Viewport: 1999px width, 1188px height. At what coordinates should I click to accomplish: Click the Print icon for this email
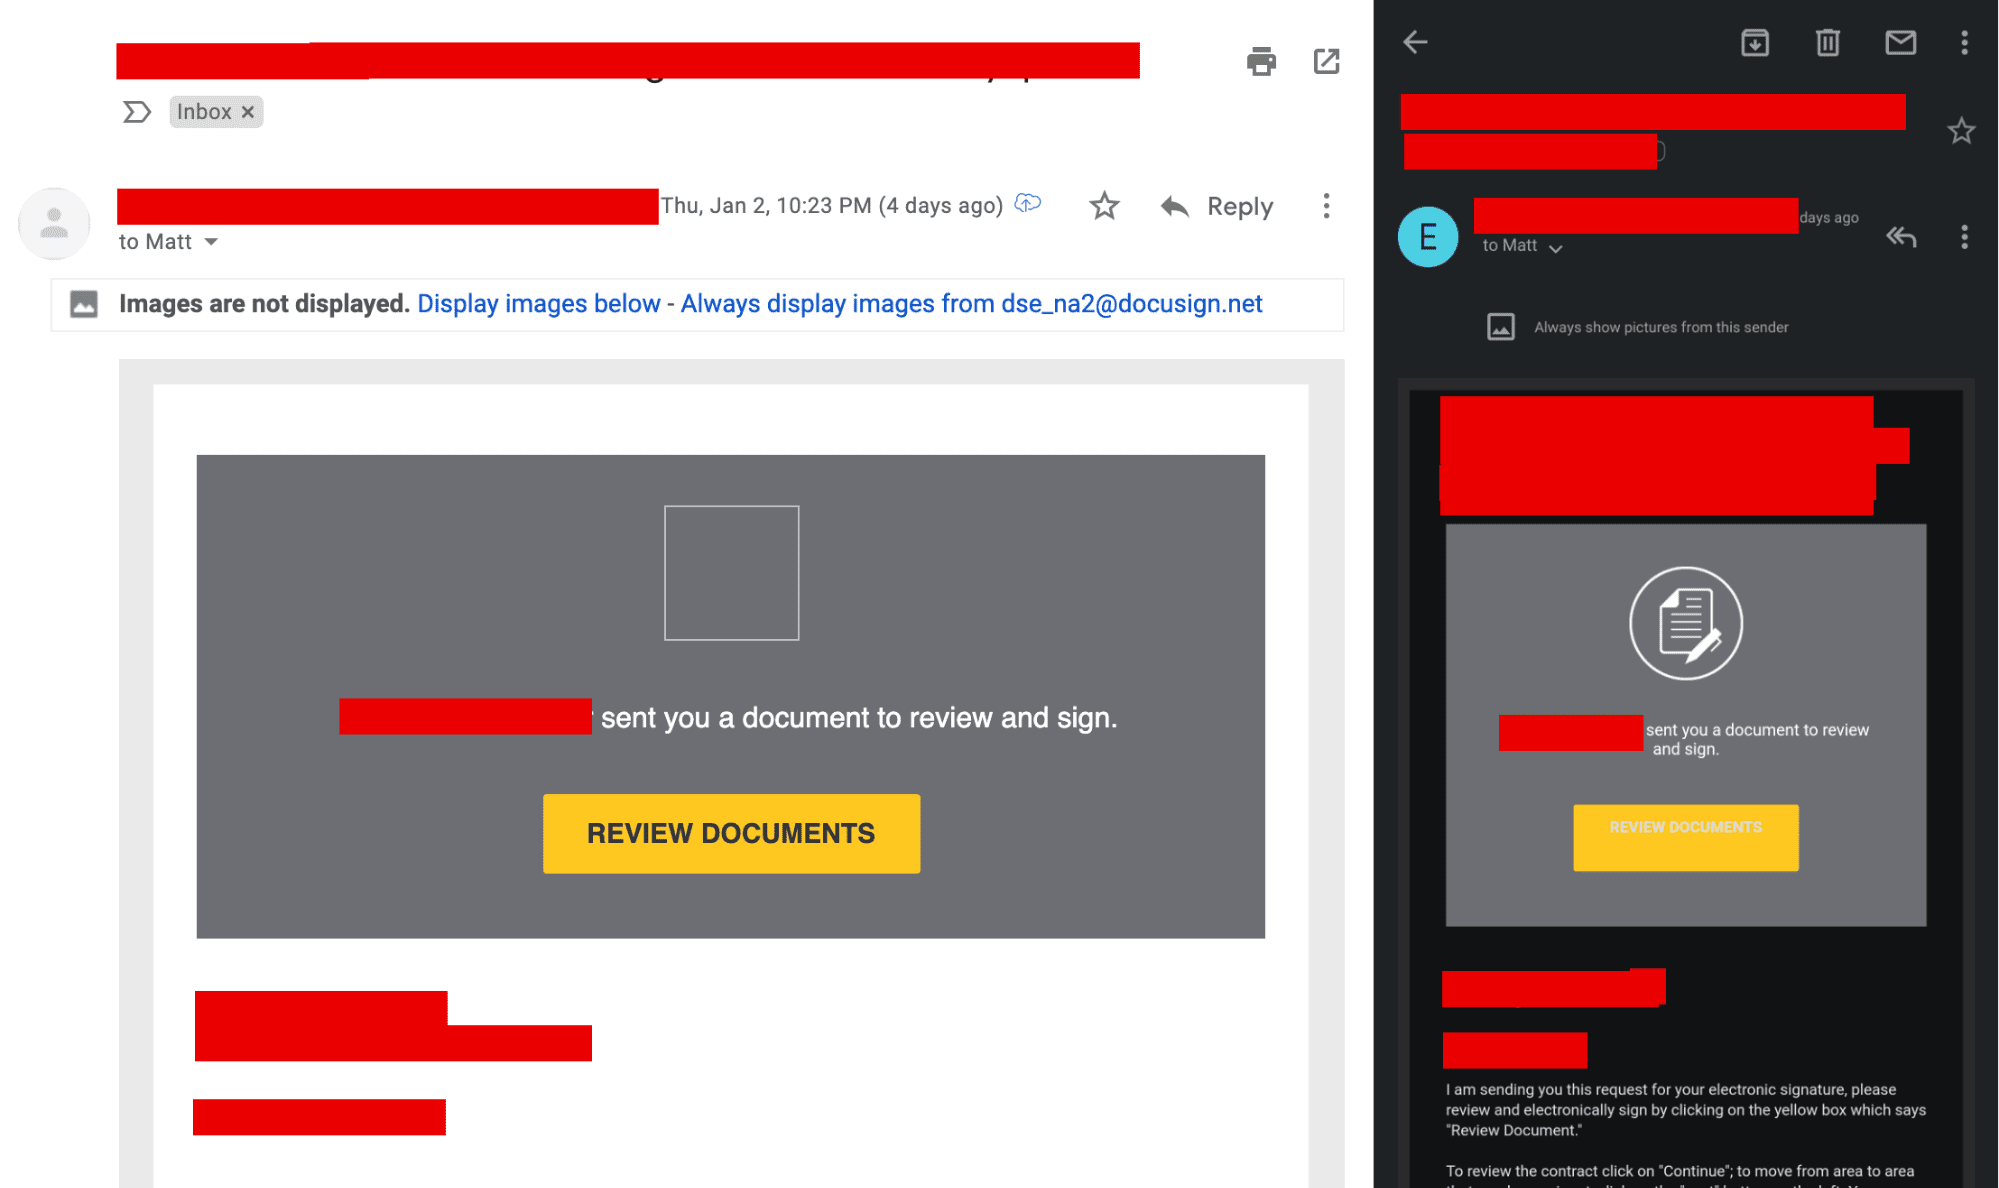click(x=1260, y=61)
